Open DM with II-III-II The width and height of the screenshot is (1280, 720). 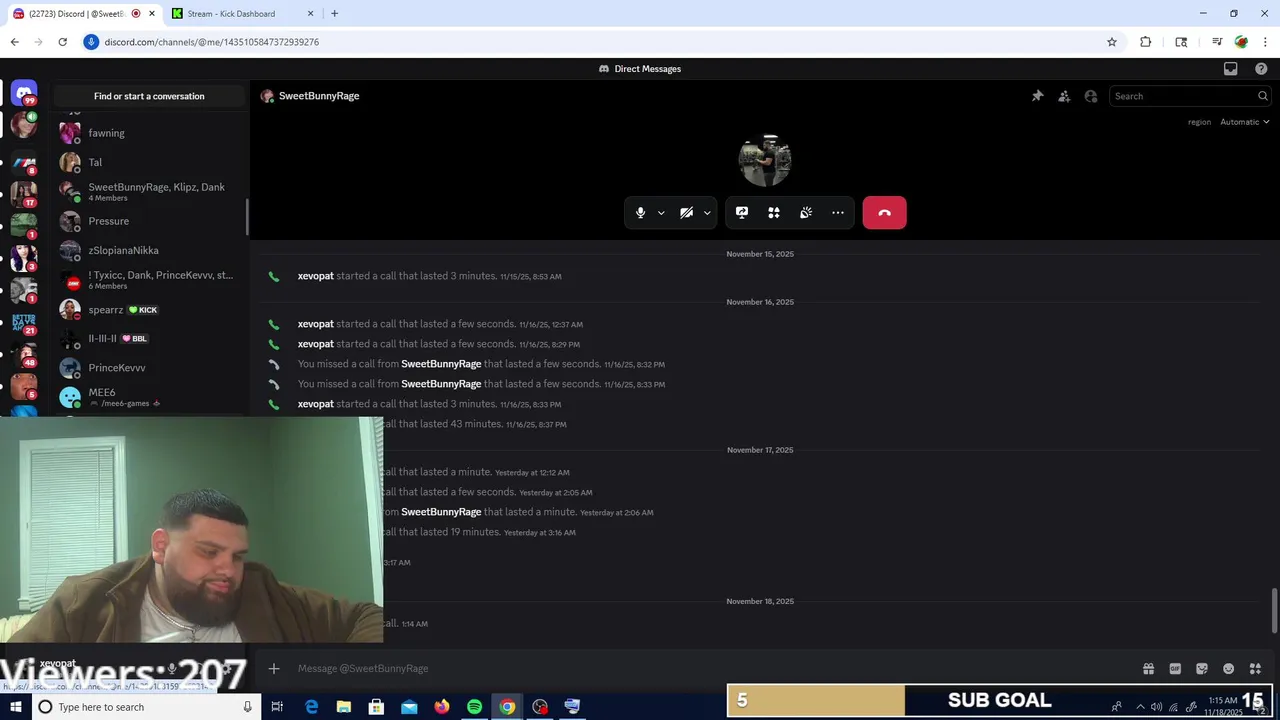(x=150, y=338)
